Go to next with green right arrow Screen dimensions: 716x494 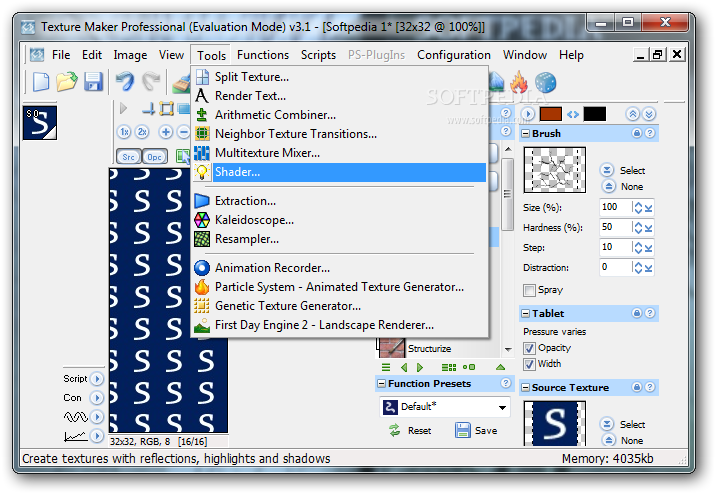click(x=420, y=367)
